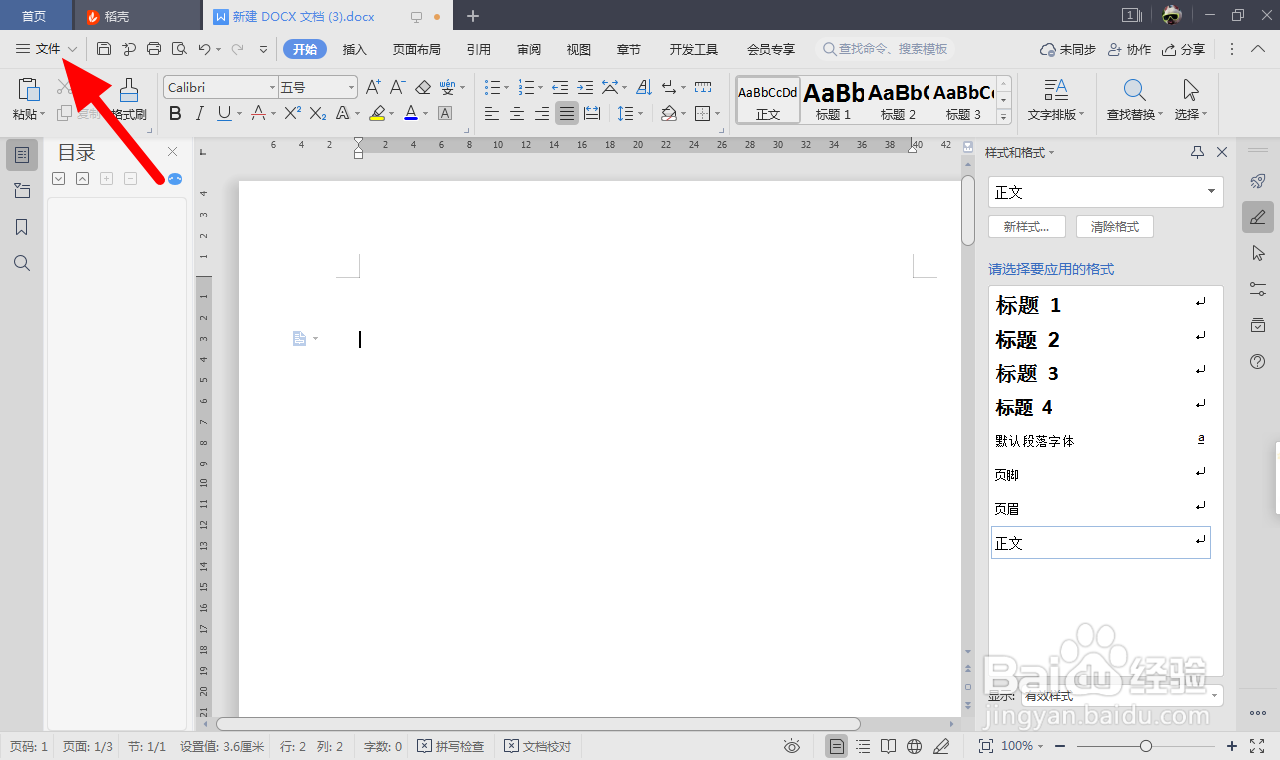Click the 协作 collaborate button
Viewport: 1280px width, 760px height.
[x=1130, y=49]
